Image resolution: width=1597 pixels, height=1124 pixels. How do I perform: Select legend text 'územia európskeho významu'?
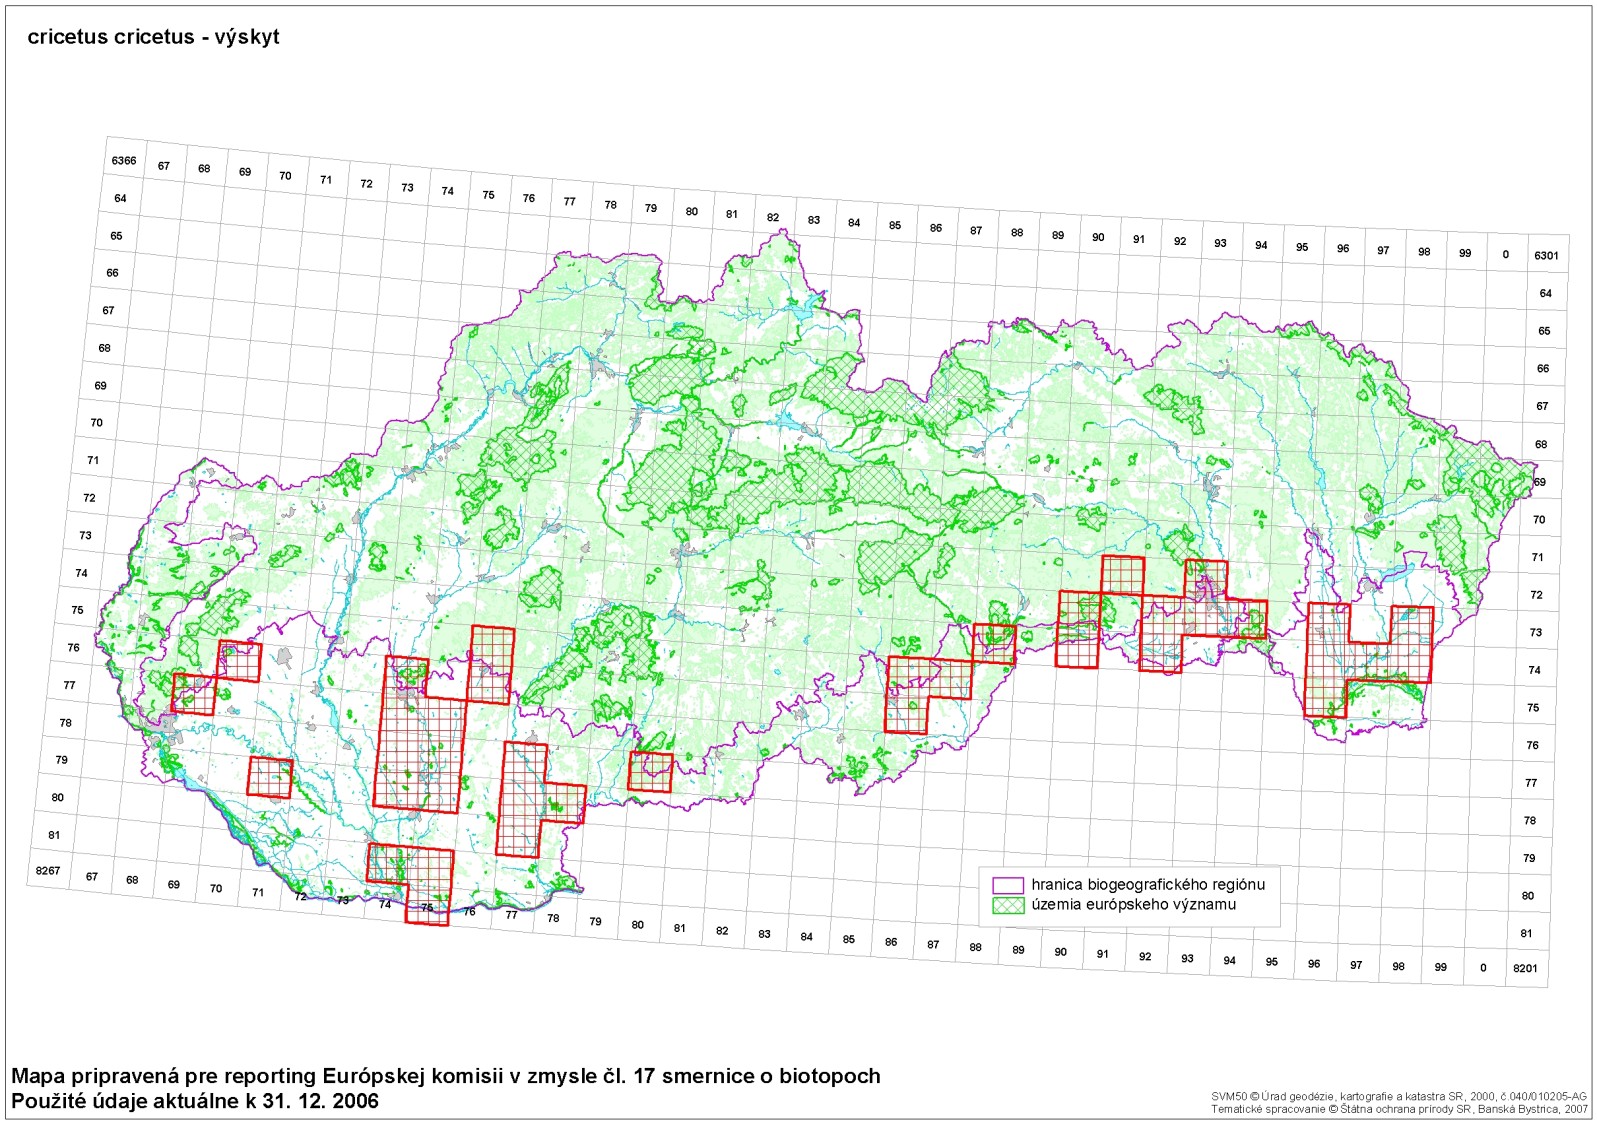(x=1133, y=905)
